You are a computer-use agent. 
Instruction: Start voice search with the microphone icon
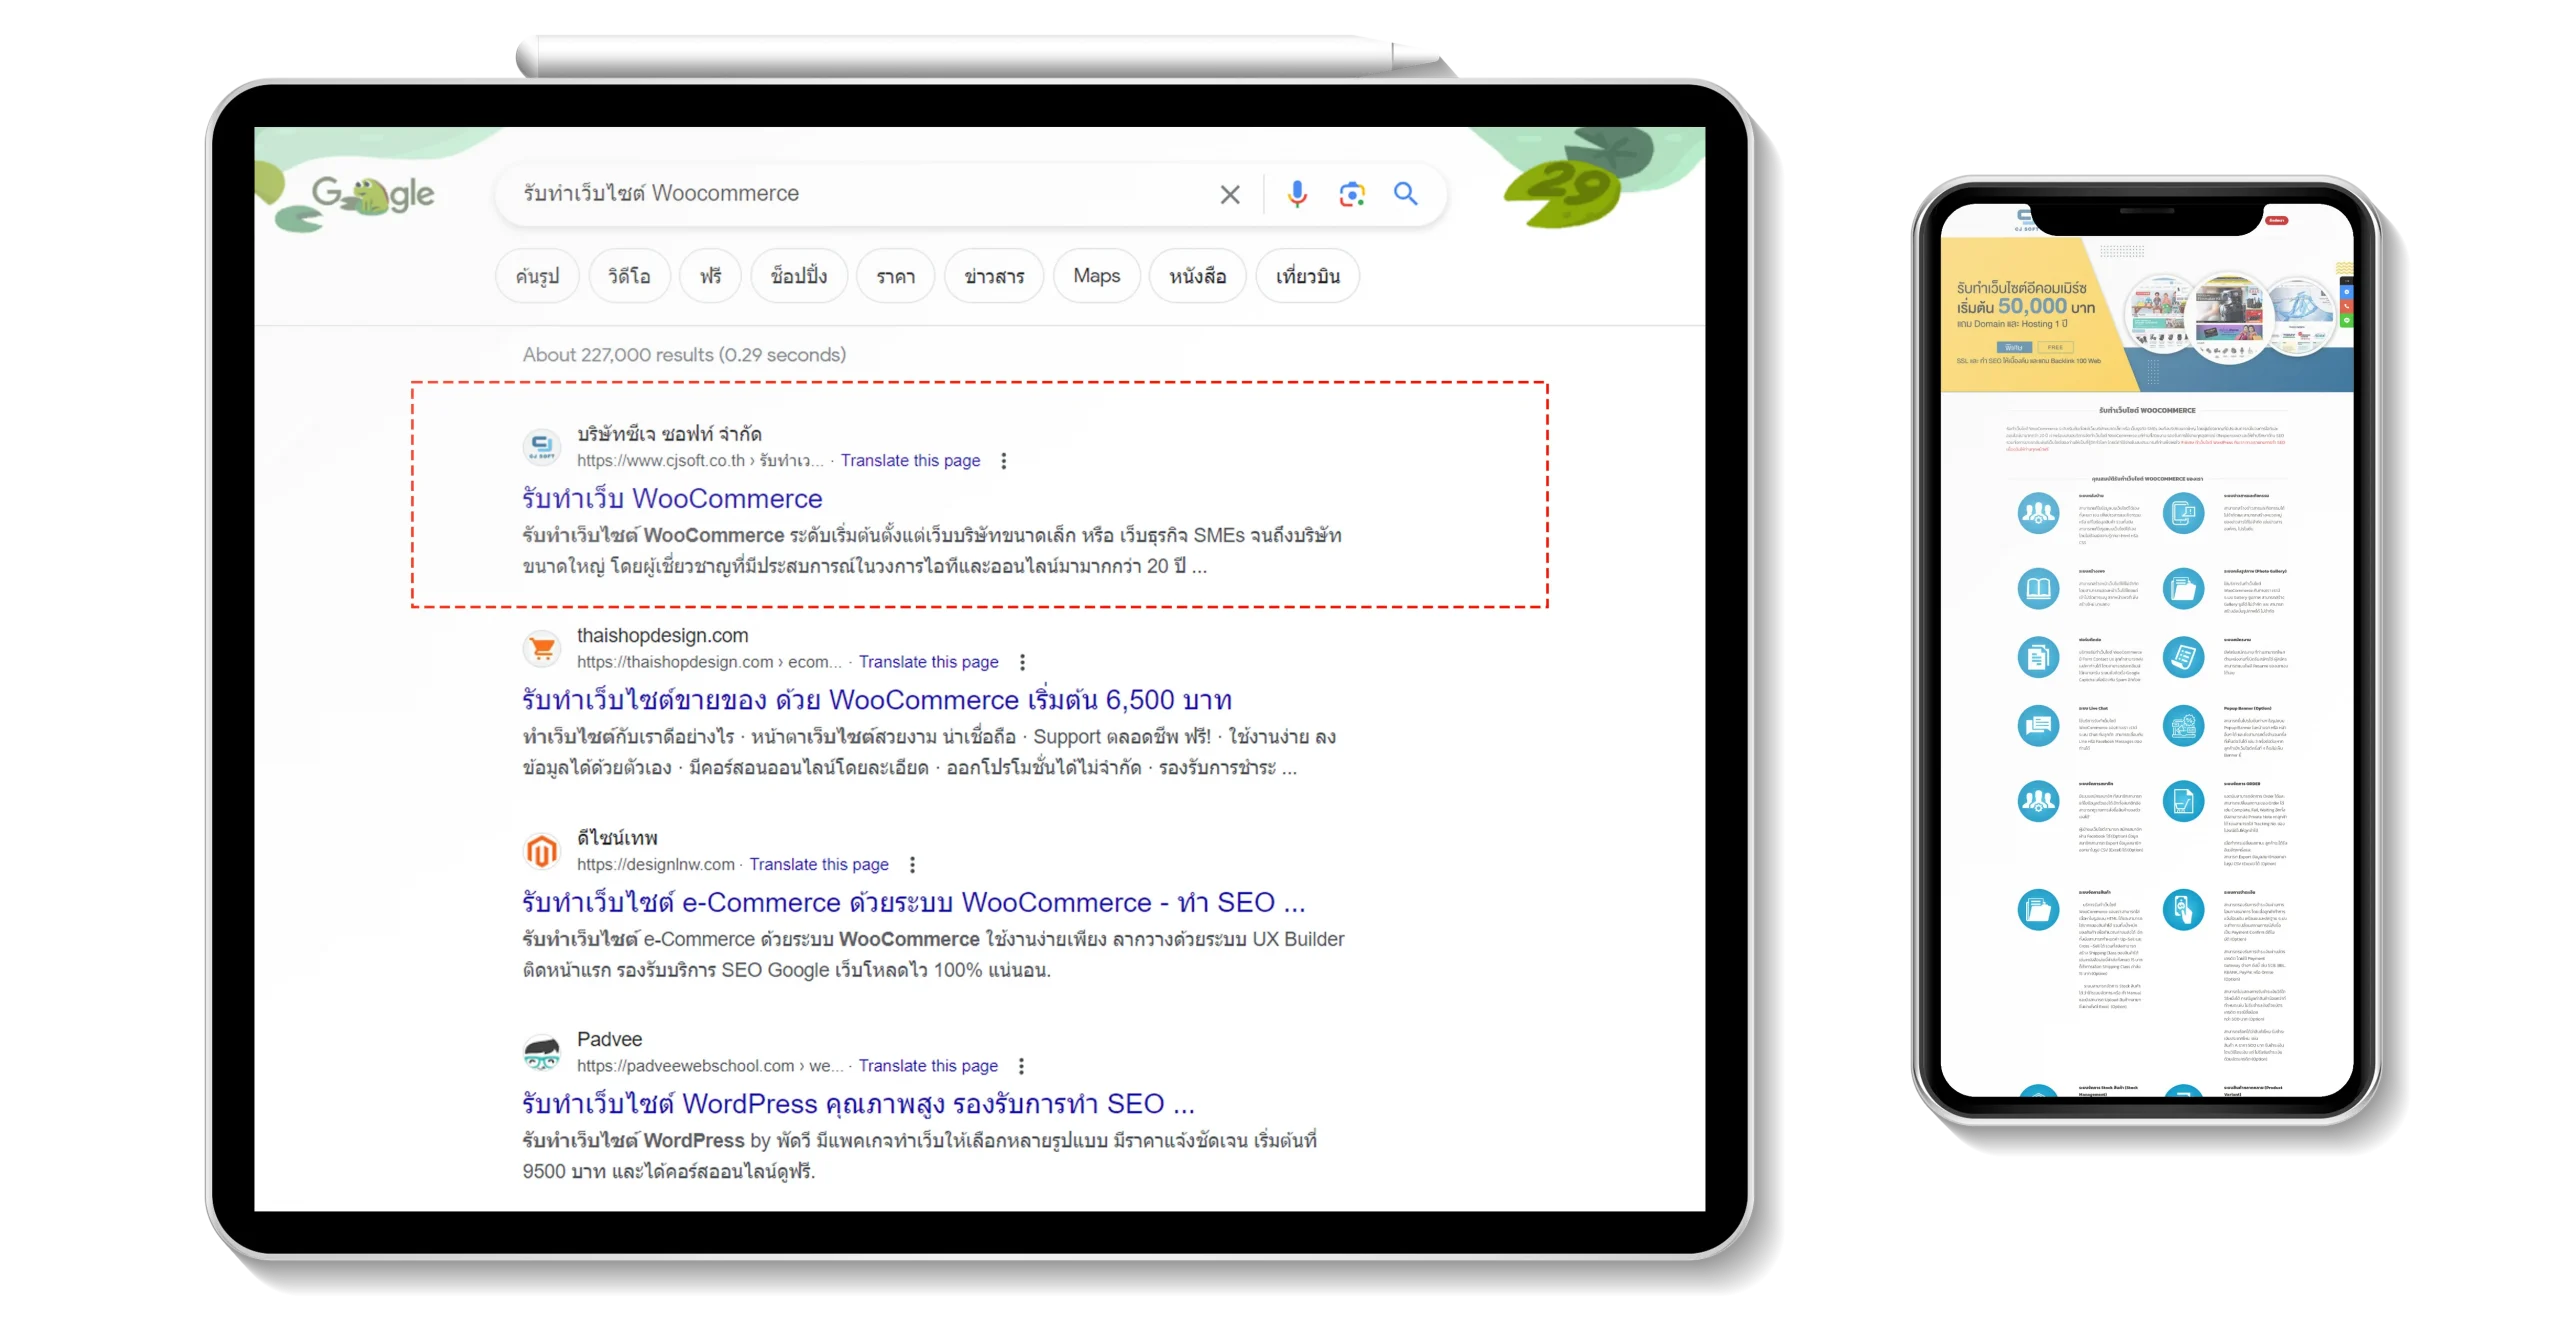[x=1296, y=194]
